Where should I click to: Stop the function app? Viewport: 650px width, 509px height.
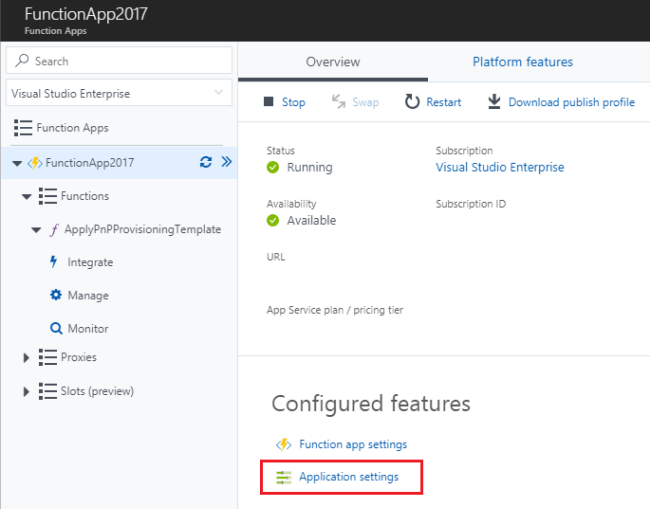pos(293,102)
